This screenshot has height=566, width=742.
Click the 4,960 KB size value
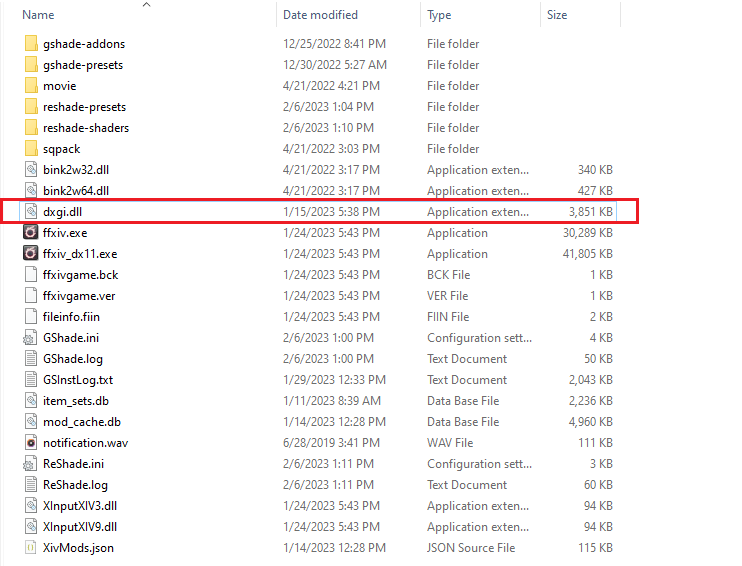point(591,422)
